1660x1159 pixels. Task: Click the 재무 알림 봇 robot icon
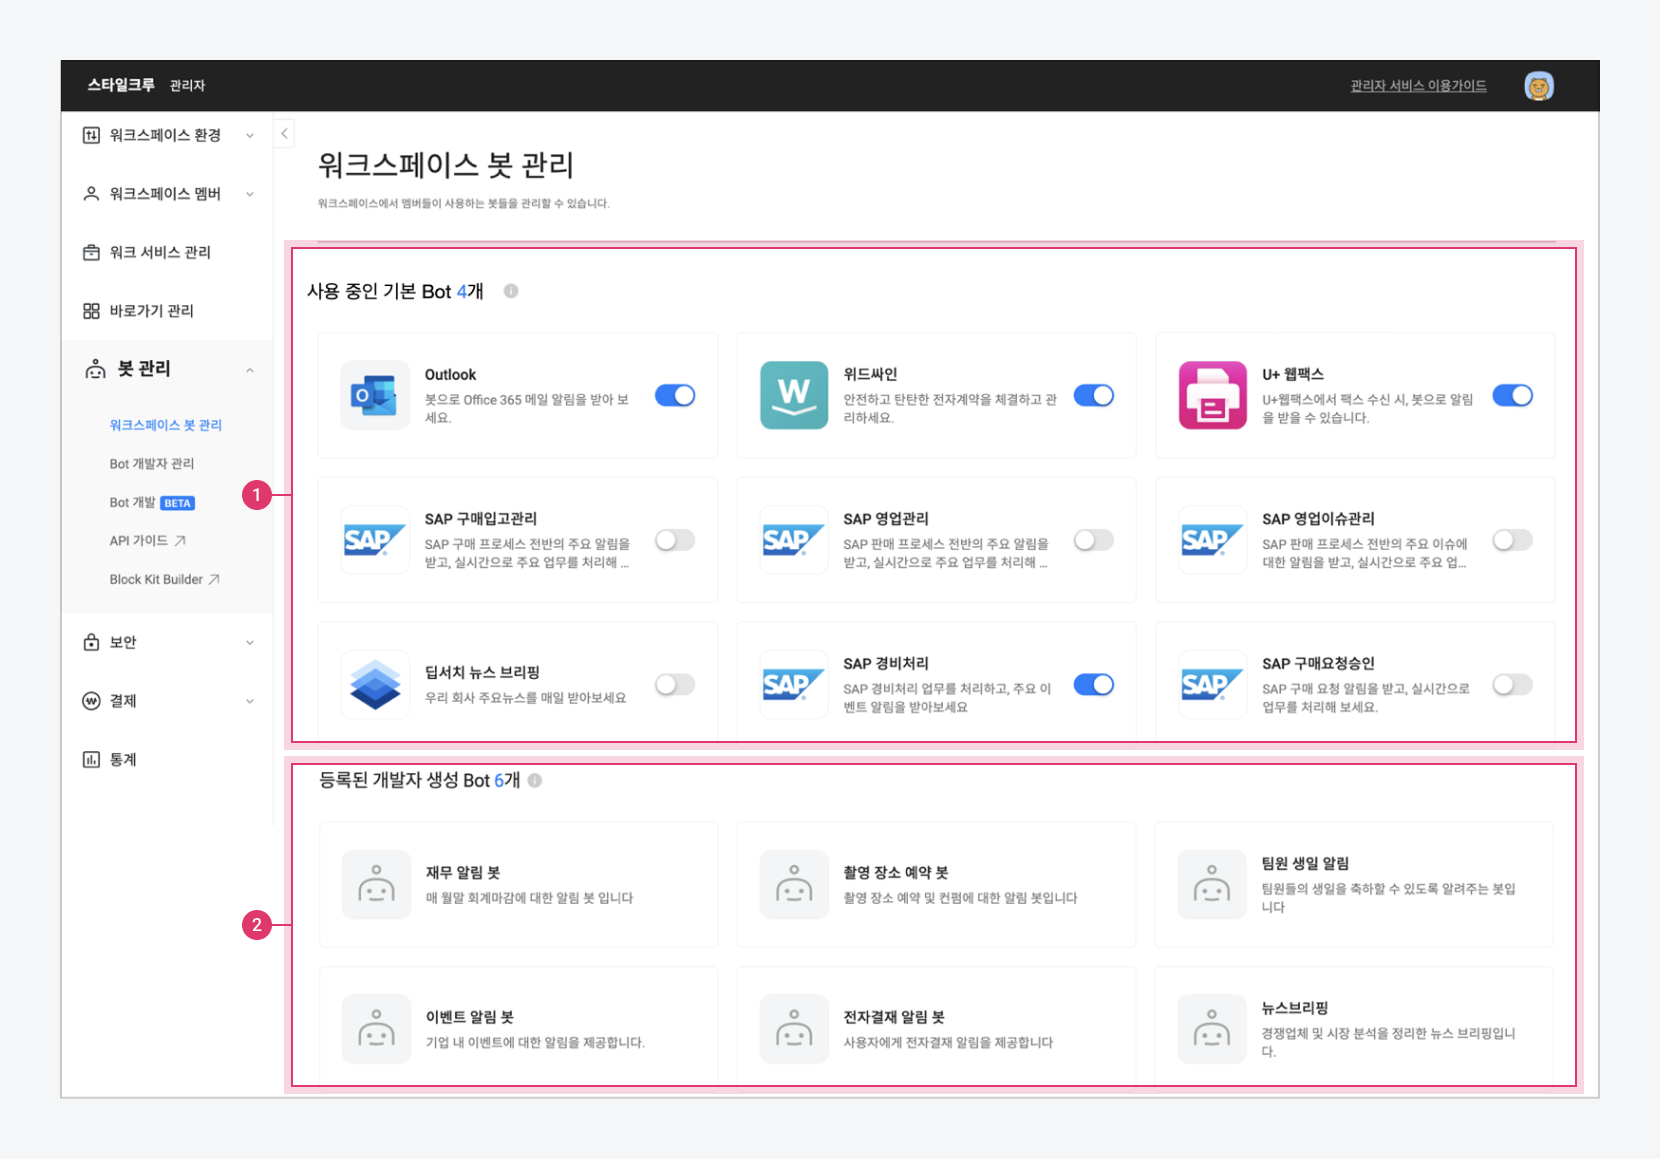tap(376, 885)
